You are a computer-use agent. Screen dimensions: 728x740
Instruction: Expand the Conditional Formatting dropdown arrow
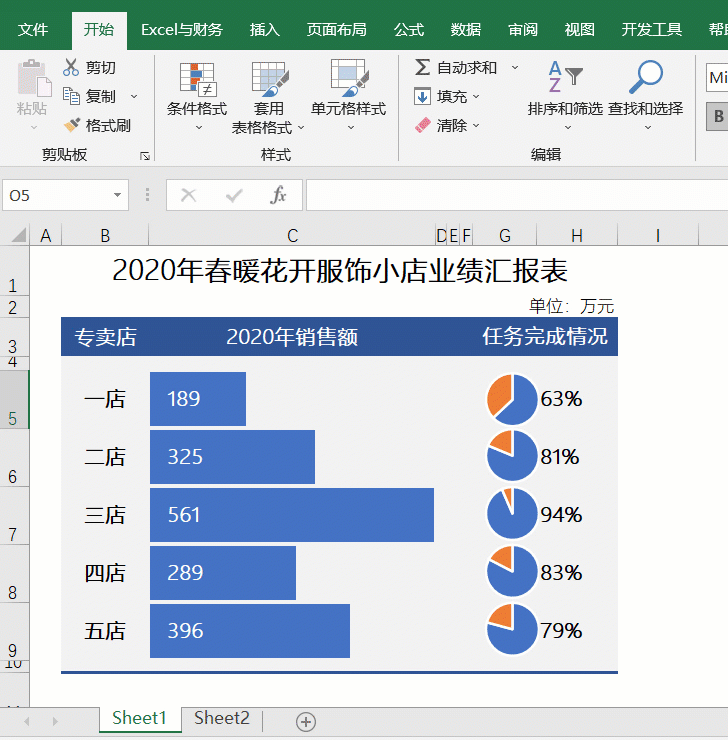pos(199,127)
